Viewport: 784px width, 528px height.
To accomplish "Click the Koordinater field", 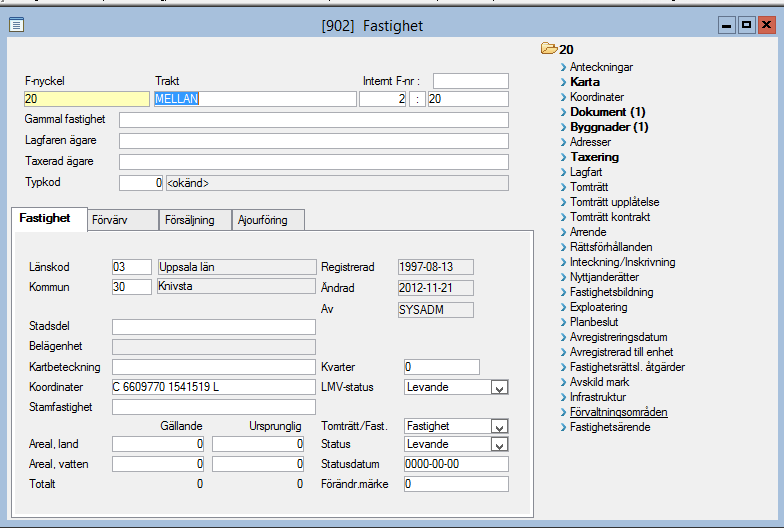I will tap(214, 387).
